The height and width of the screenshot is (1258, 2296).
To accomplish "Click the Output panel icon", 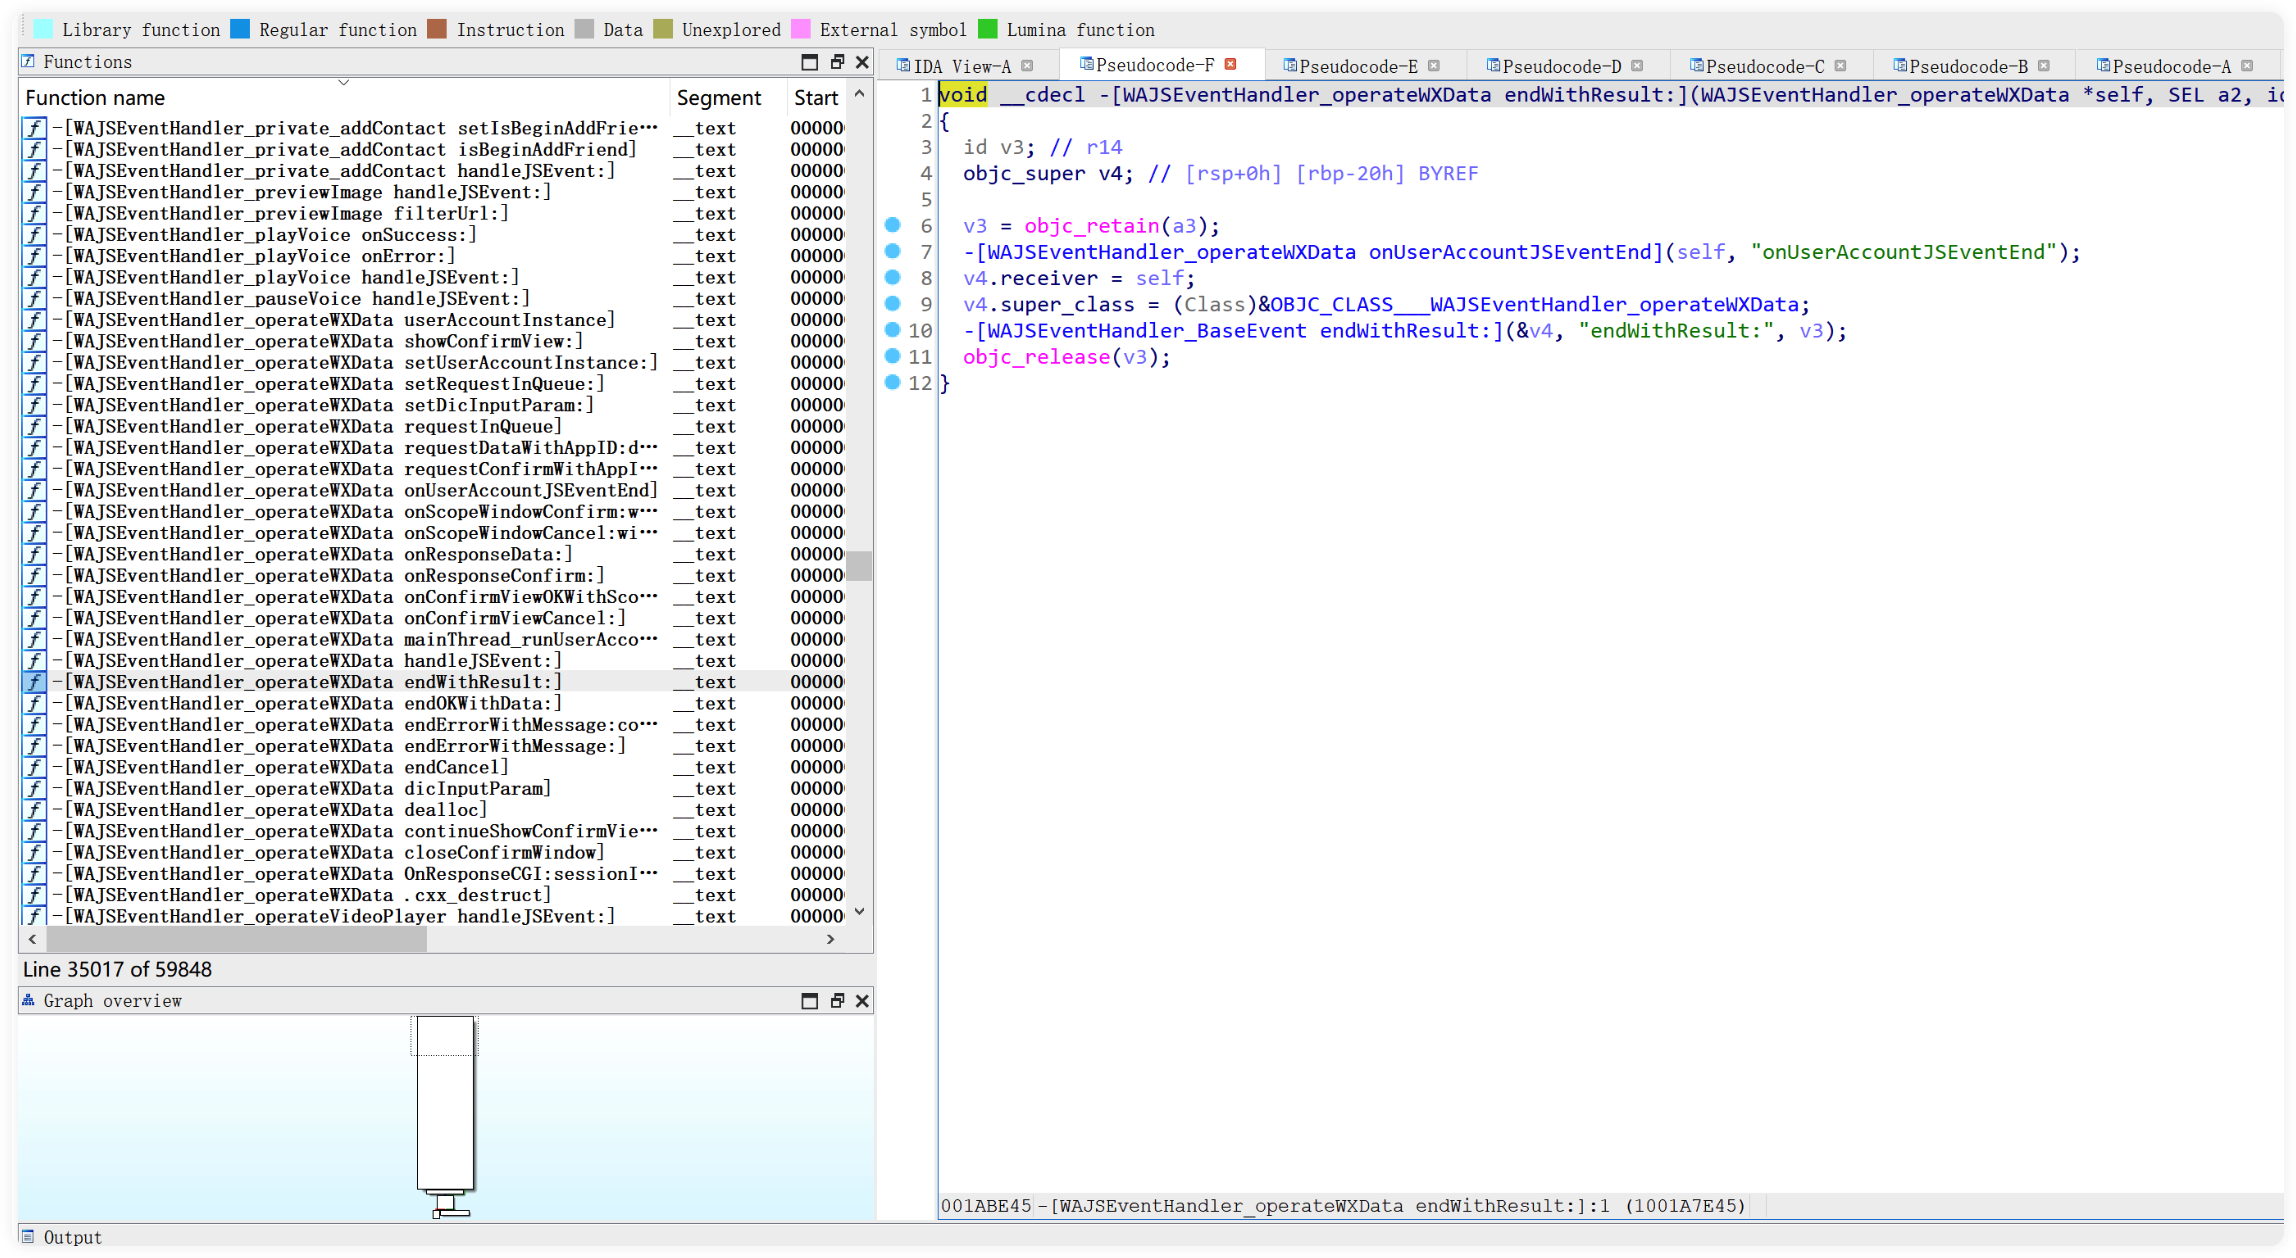I will click(x=28, y=1237).
